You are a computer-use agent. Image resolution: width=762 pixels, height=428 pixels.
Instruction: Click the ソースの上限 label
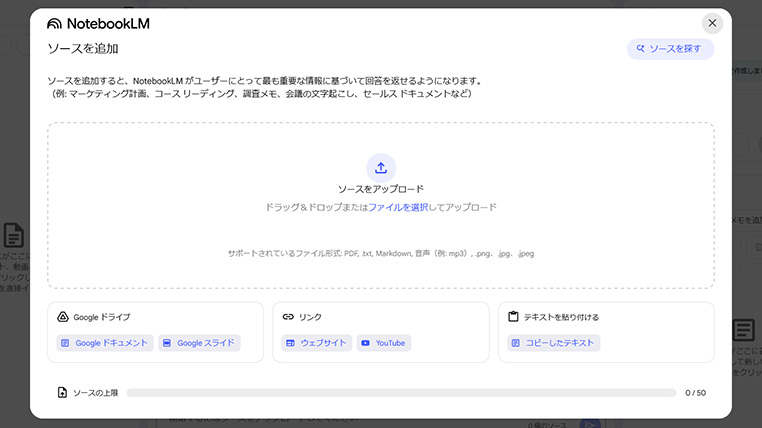point(96,393)
